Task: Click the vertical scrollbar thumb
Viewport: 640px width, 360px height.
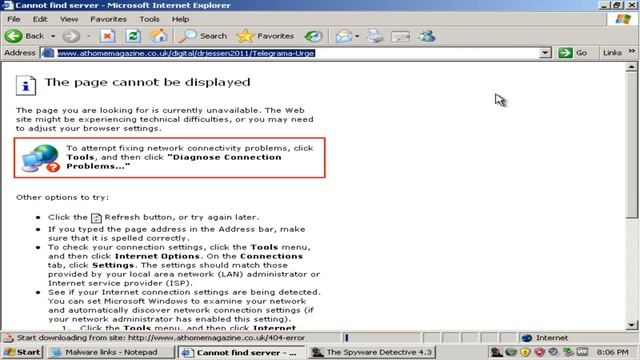Action: [631, 146]
